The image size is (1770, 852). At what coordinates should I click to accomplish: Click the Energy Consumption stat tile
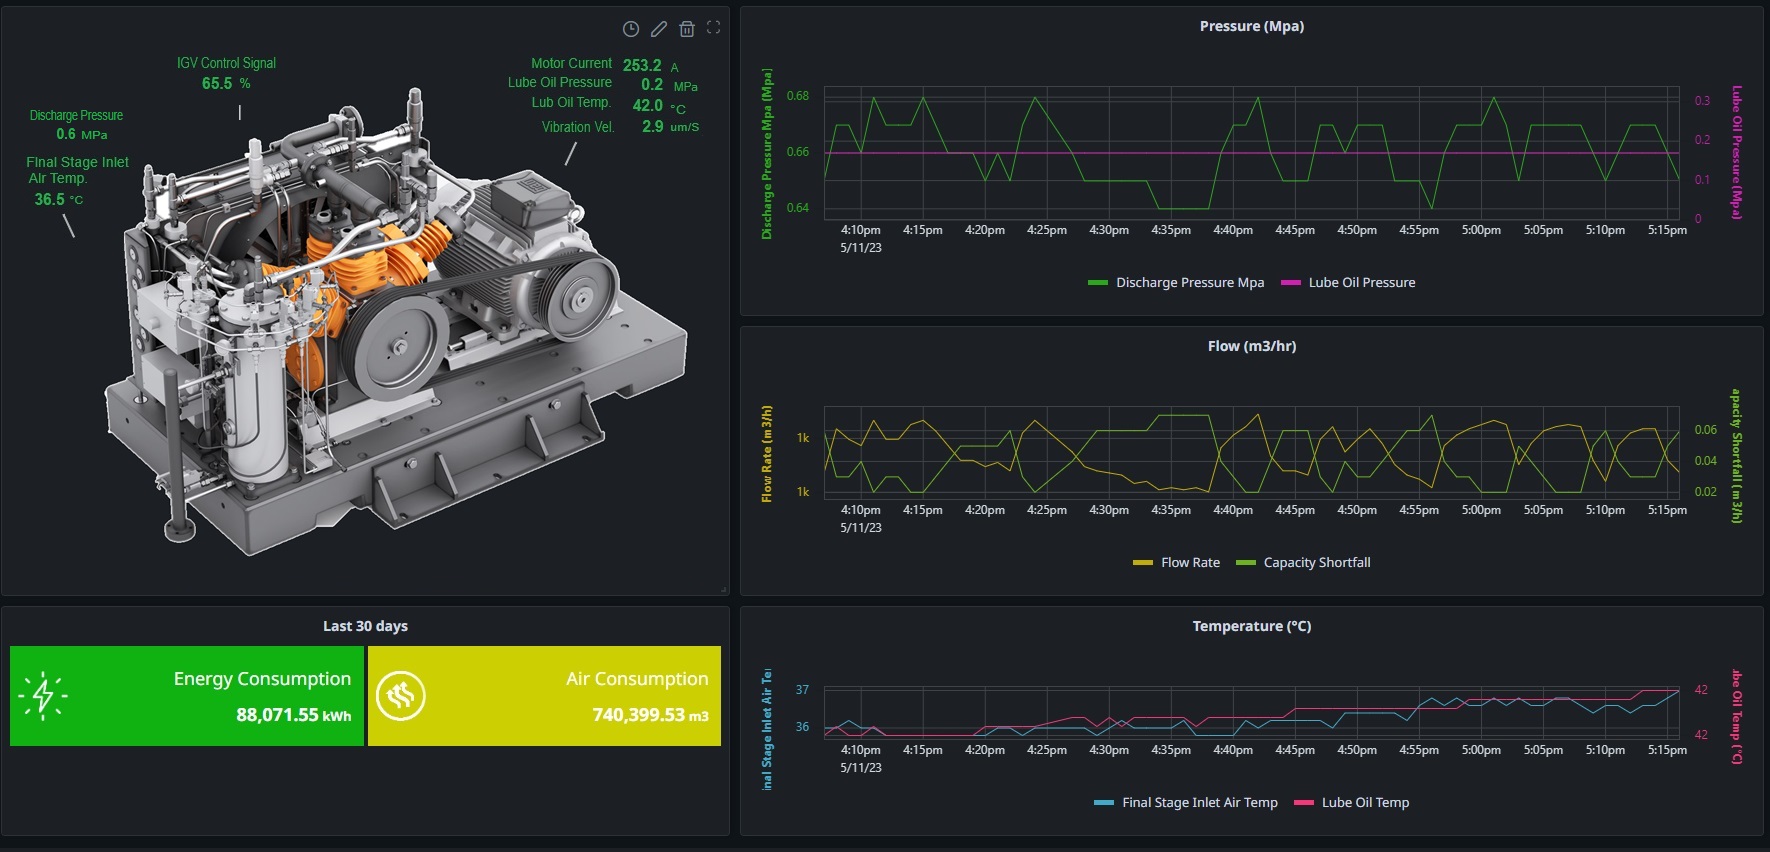(187, 696)
